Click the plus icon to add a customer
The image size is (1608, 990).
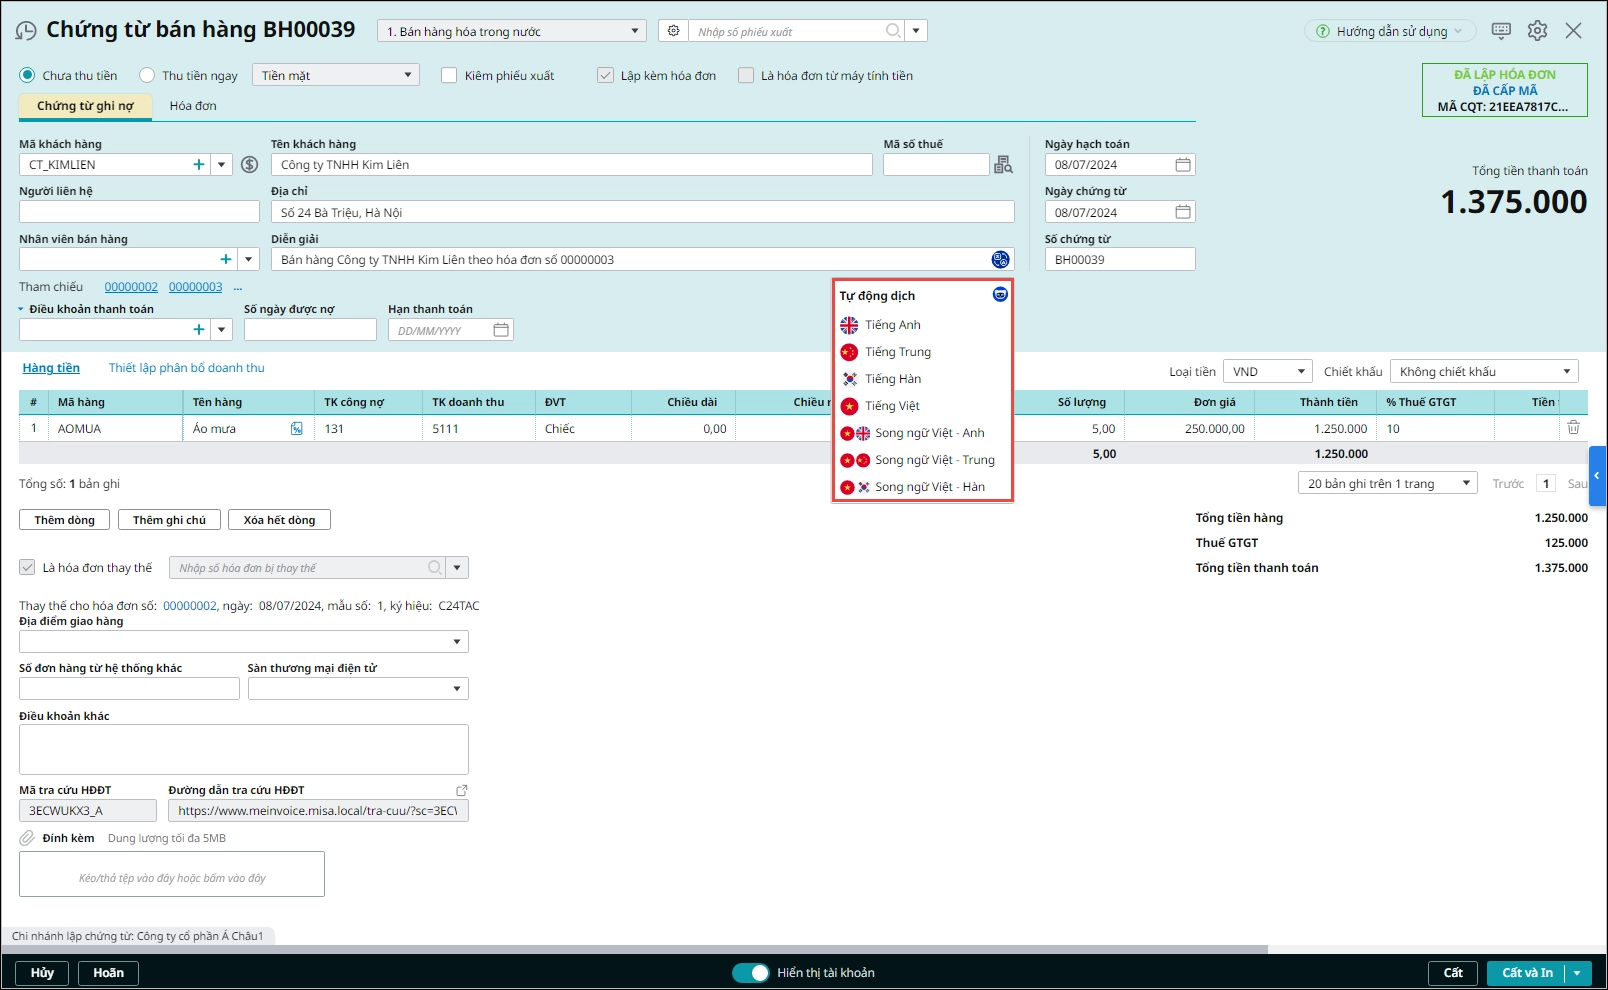click(x=199, y=165)
